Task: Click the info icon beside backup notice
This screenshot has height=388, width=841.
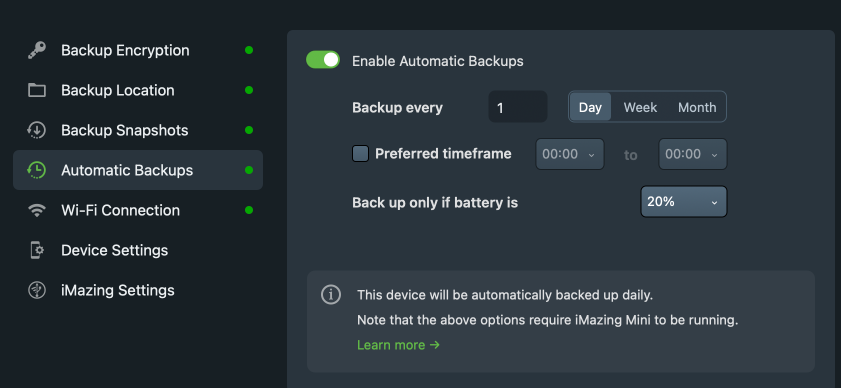Action: coord(331,295)
